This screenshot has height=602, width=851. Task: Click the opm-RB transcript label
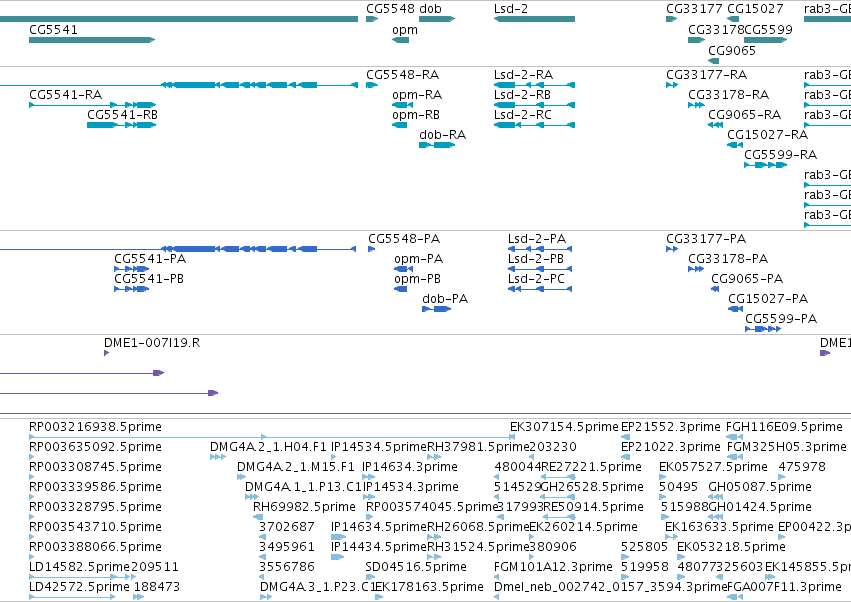(x=416, y=115)
